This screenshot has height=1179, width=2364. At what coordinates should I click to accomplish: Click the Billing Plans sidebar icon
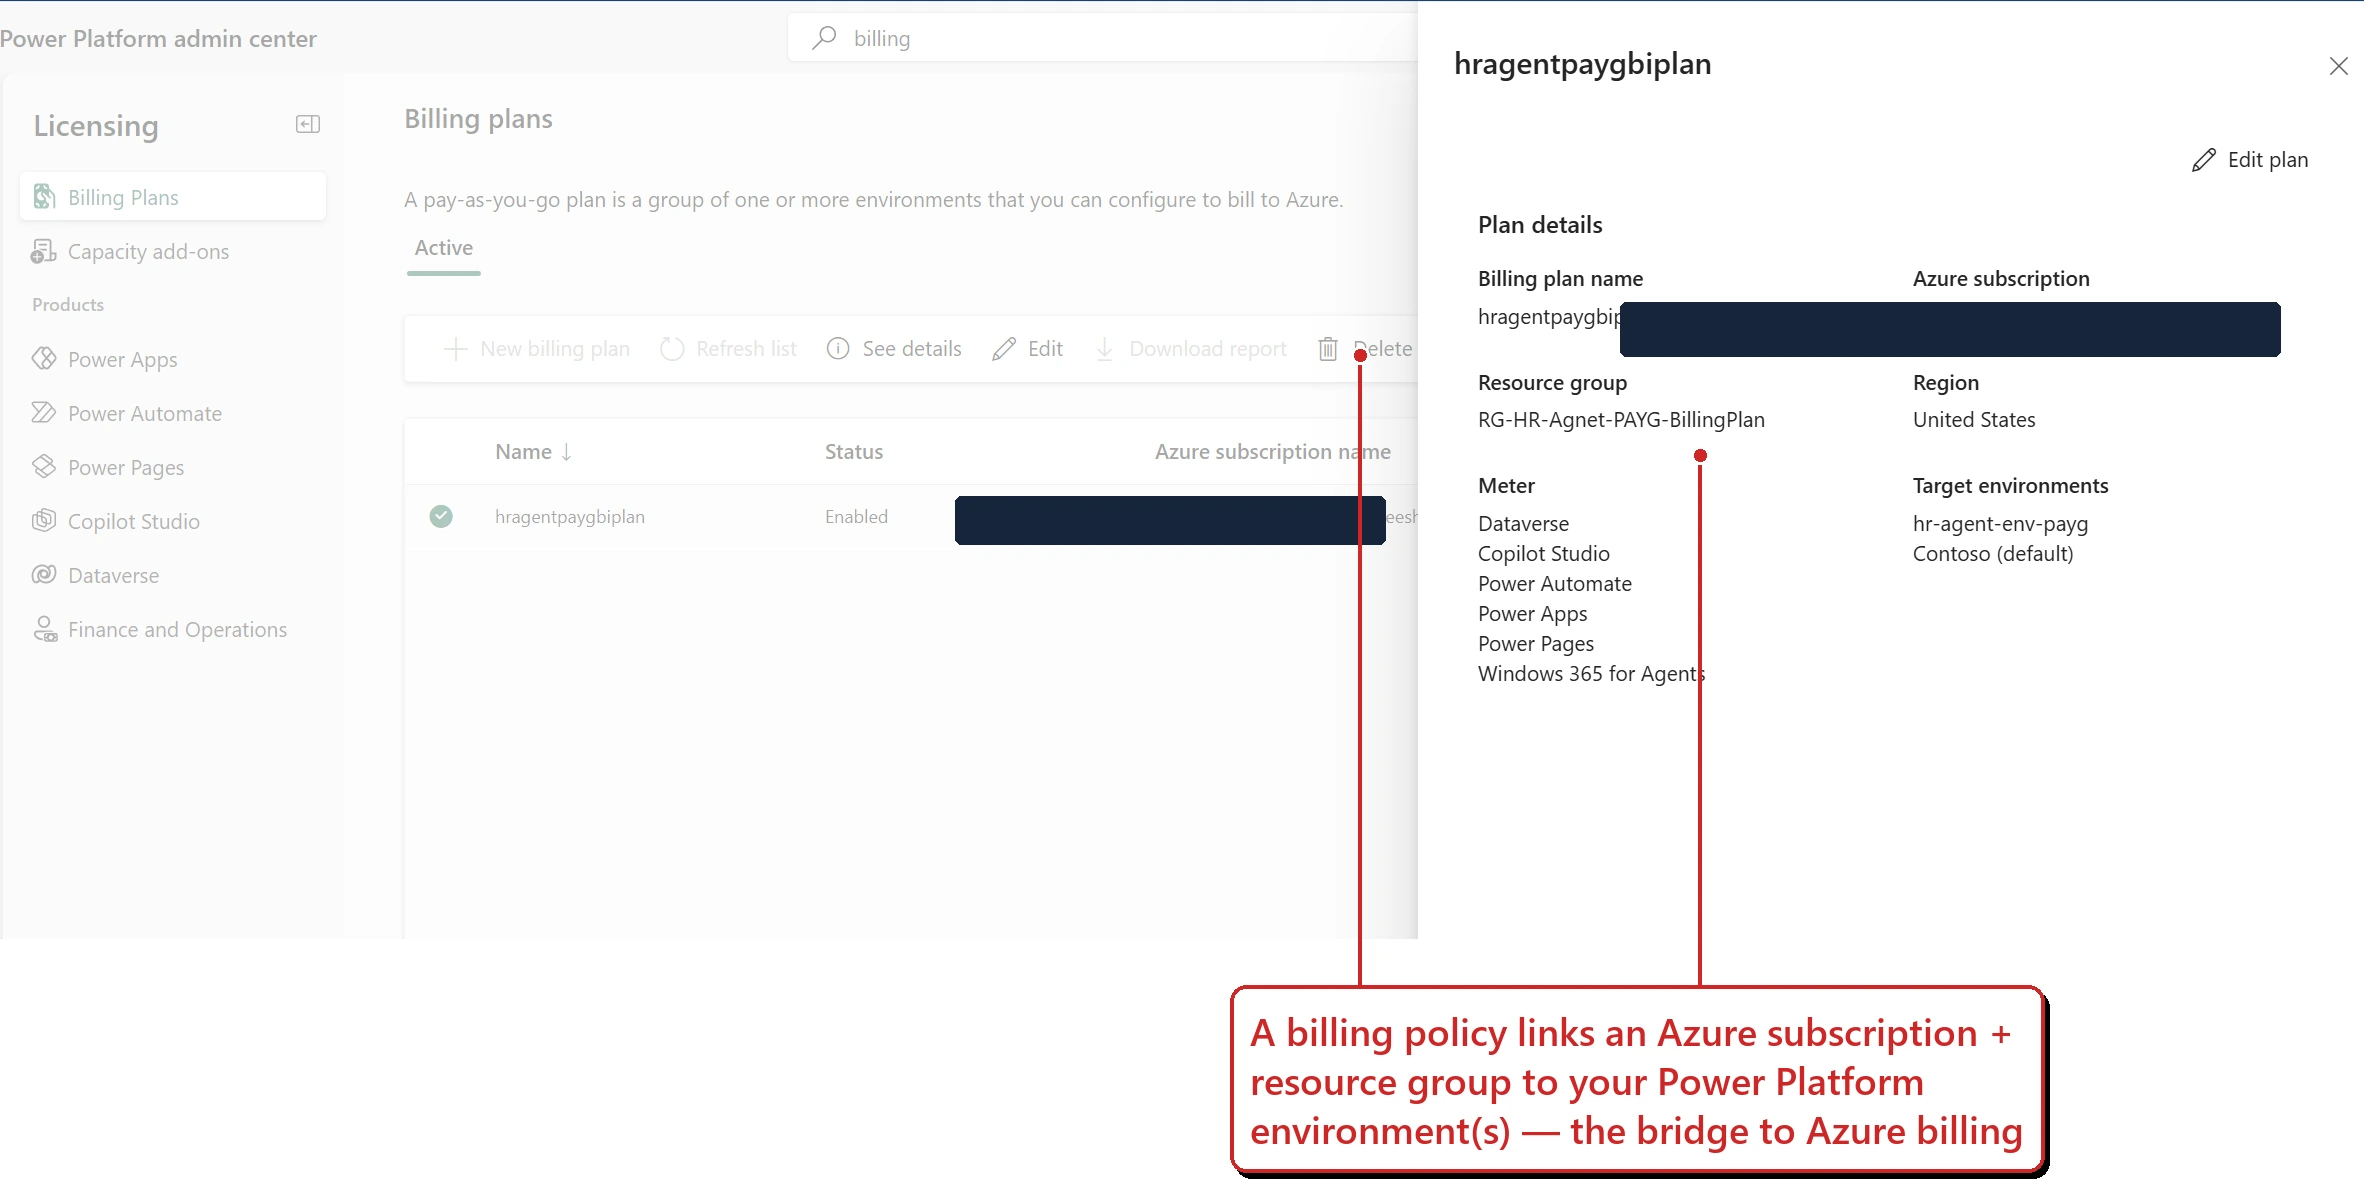(44, 197)
